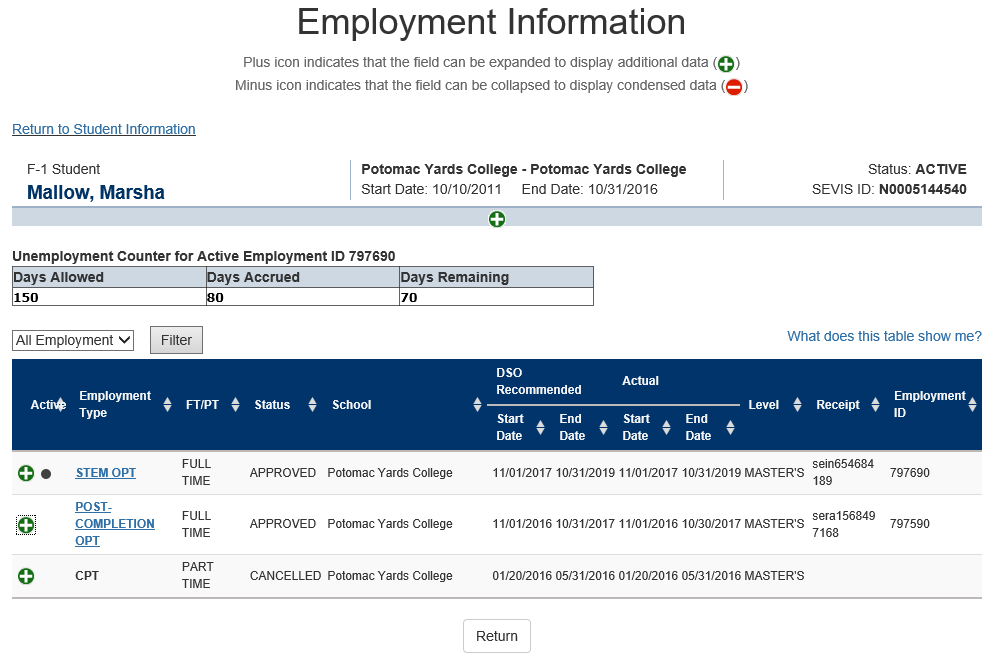The image size is (990, 671).
Task: Click the Filter button
Action: click(176, 340)
